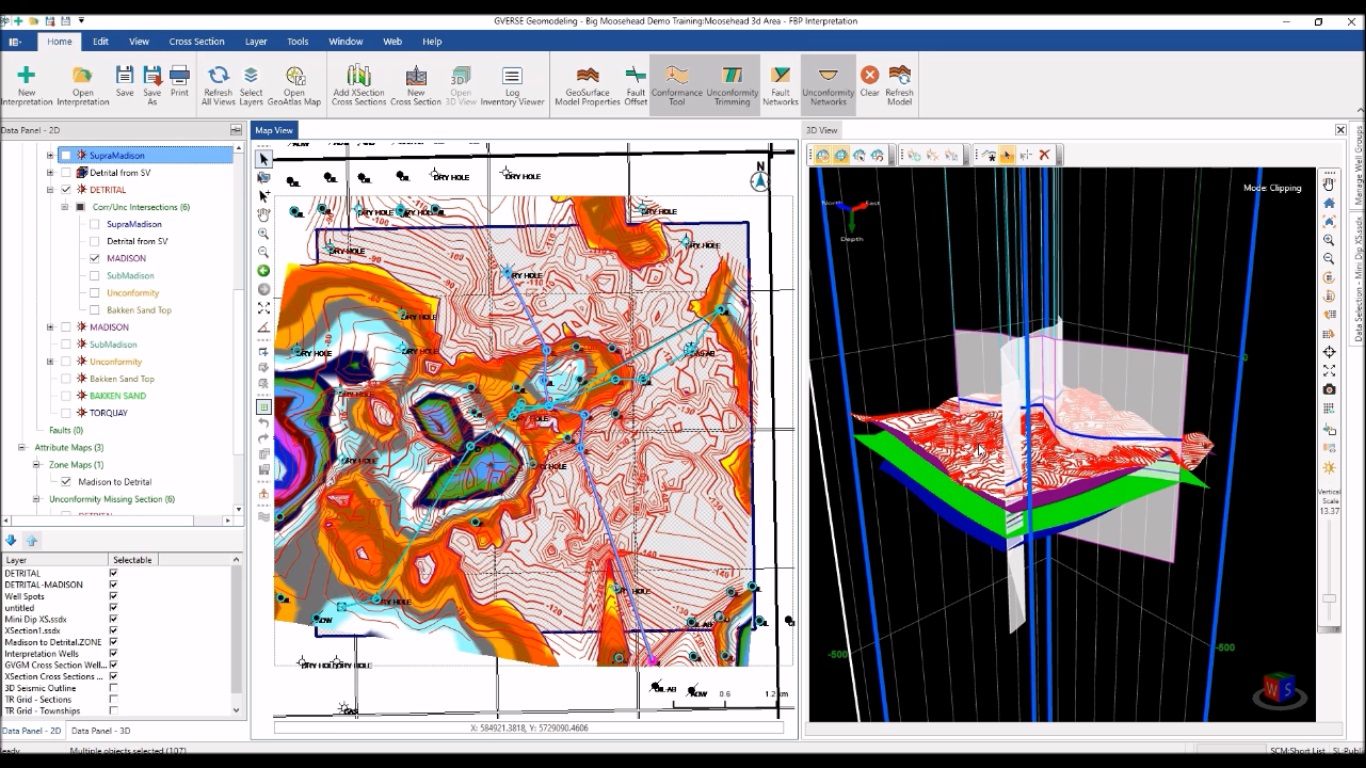Uncheck the DETRITAL surface checkbox
1366x768 pixels.
coord(66,190)
